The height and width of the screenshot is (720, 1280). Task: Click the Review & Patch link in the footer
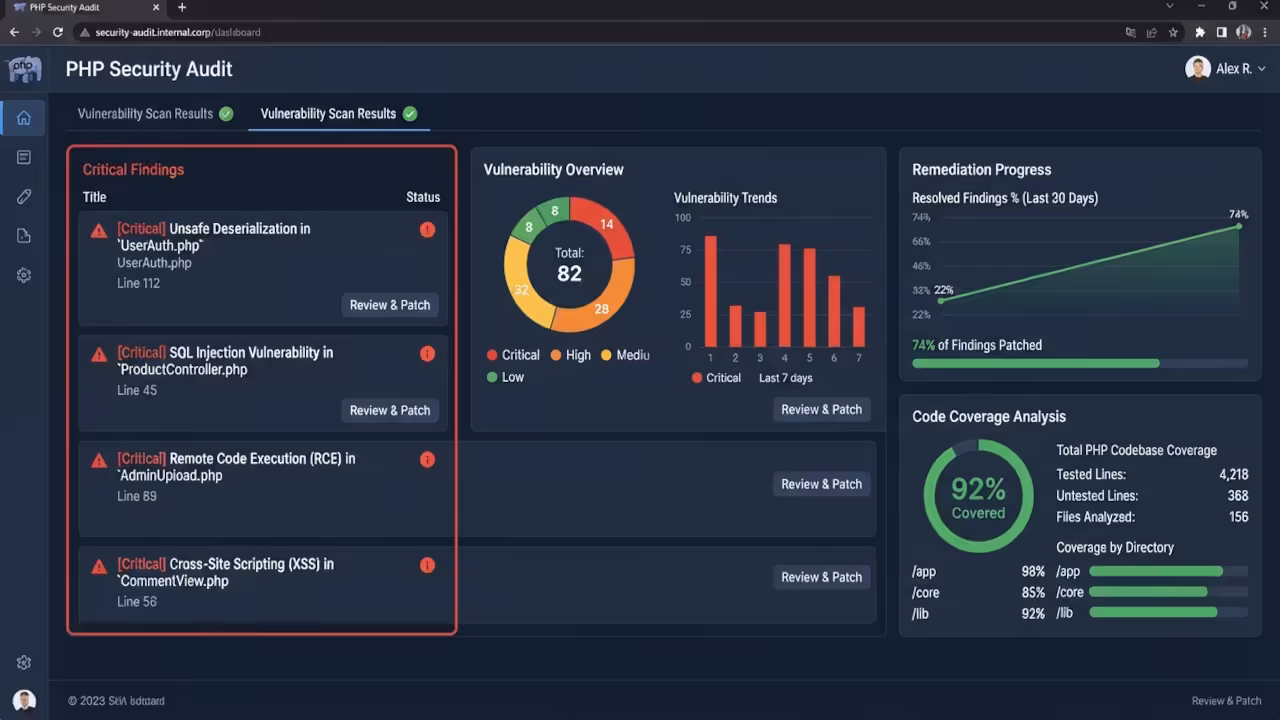point(1226,701)
